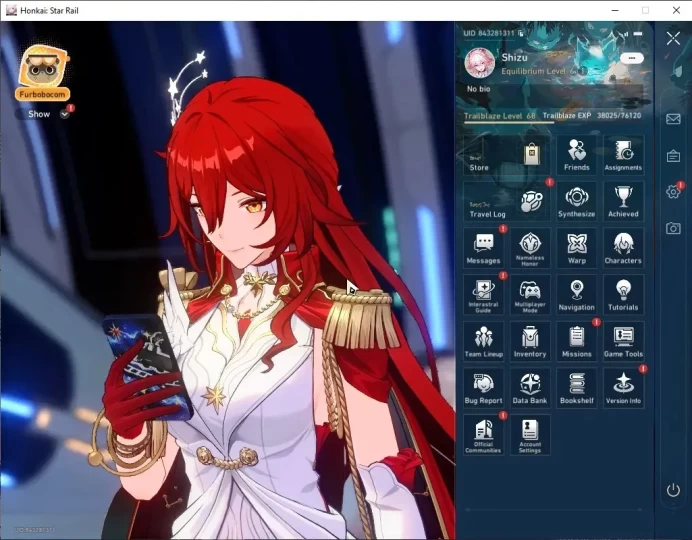Open Version Info
Screen dimensions: 692x540
[623, 388]
